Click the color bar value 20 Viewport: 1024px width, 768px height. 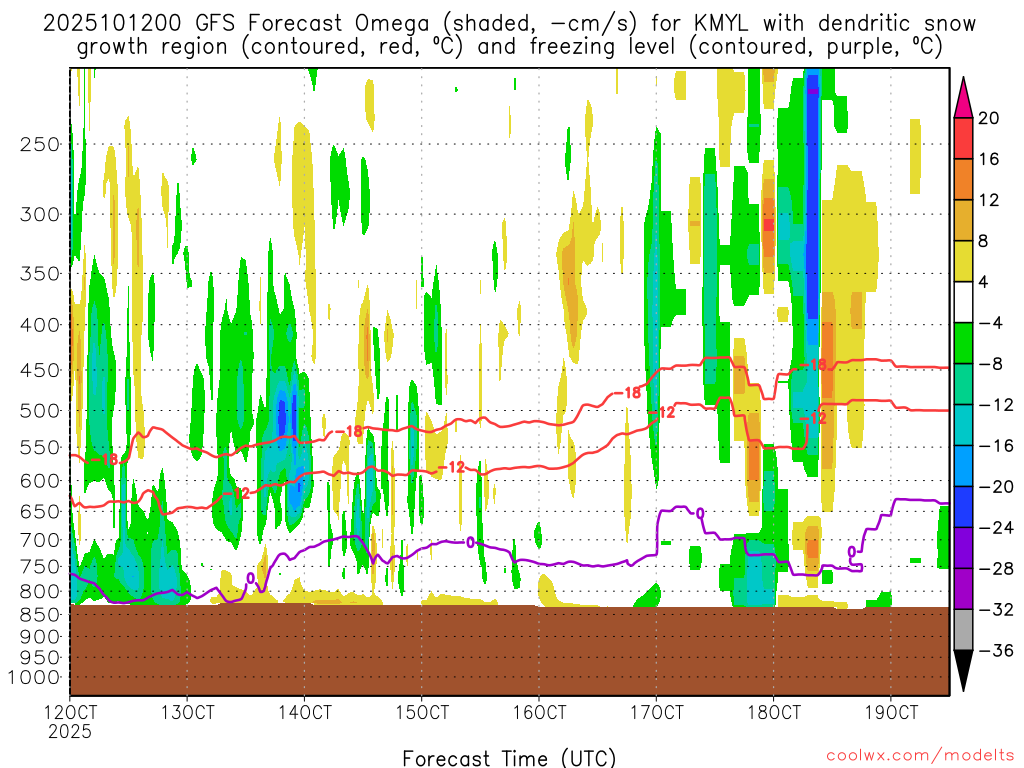(989, 118)
